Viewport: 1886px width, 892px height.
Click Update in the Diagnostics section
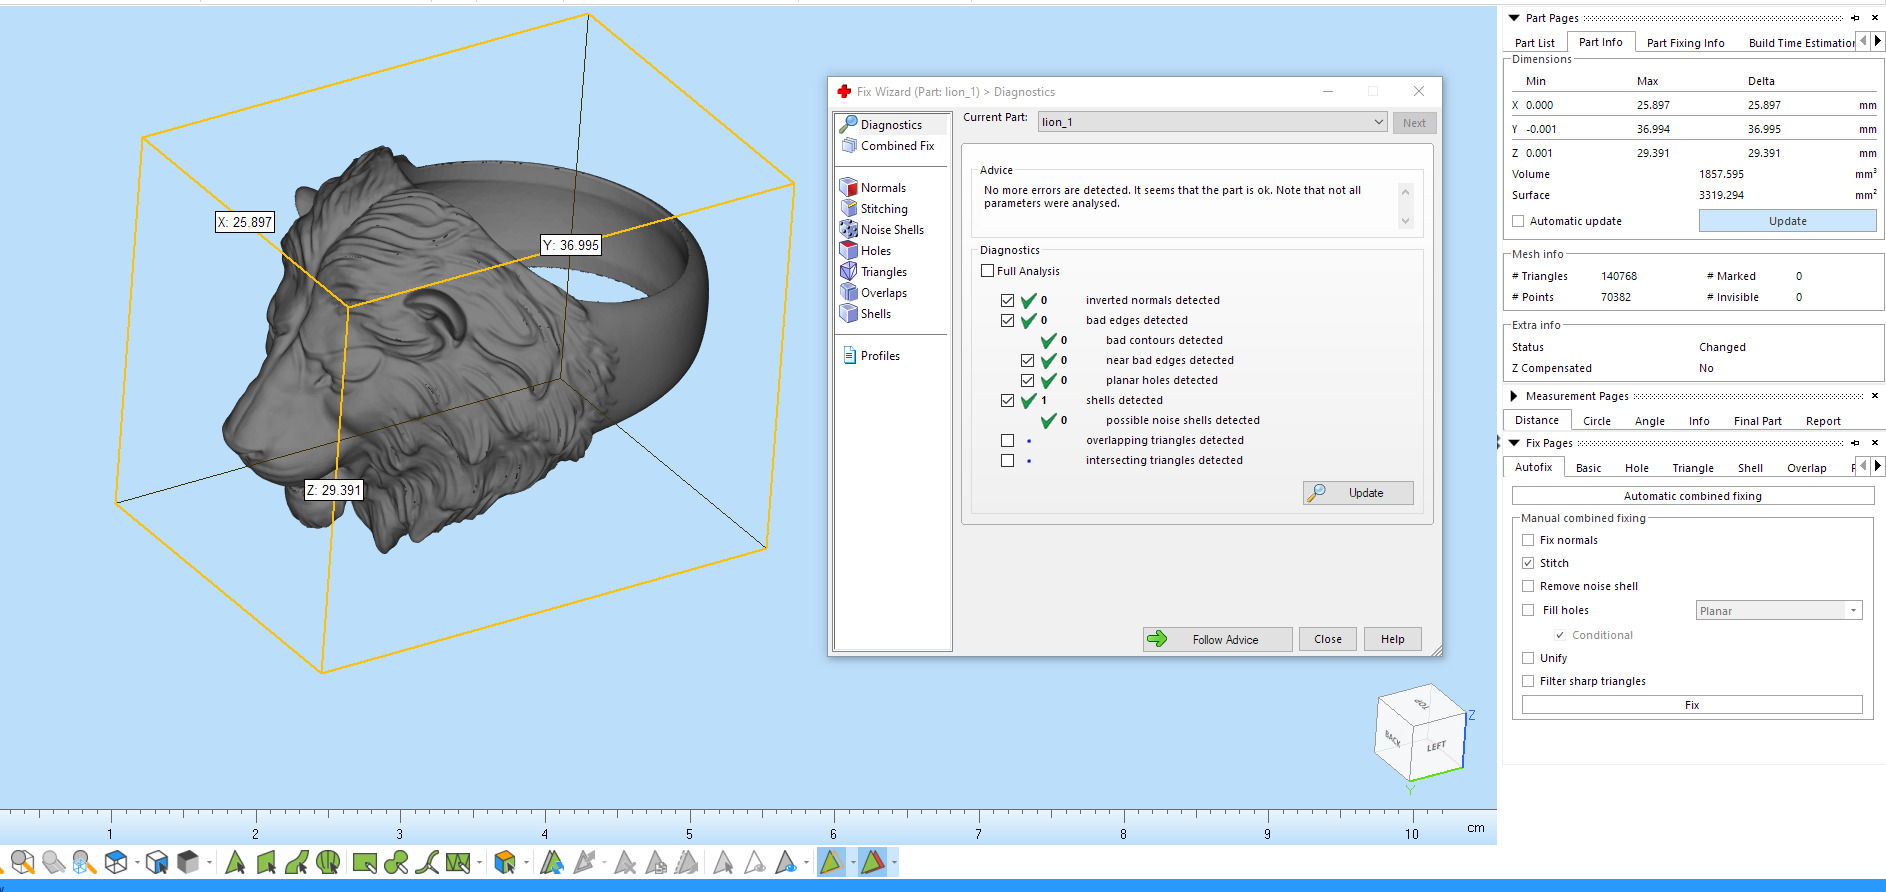coord(1358,493)
